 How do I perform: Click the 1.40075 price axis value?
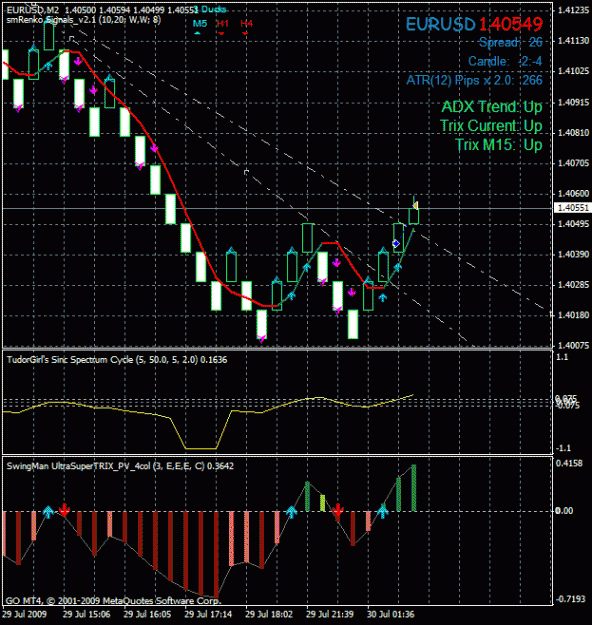(573, 346)
